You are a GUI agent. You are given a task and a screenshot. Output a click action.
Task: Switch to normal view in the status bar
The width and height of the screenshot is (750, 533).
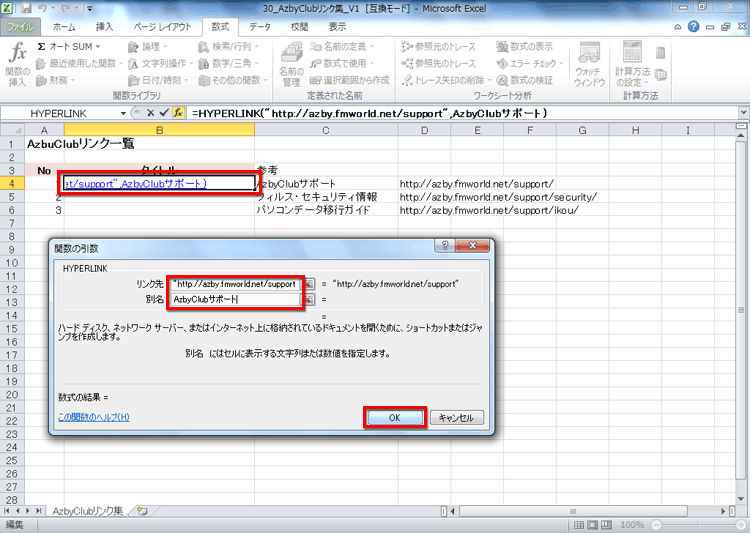[579, 525]
